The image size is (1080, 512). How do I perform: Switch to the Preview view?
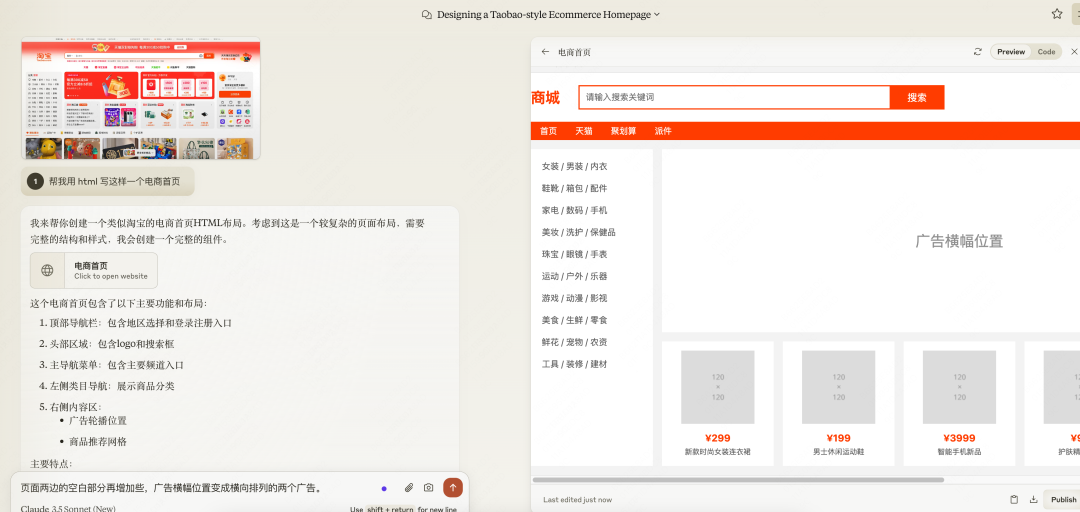click(1010, 52)
